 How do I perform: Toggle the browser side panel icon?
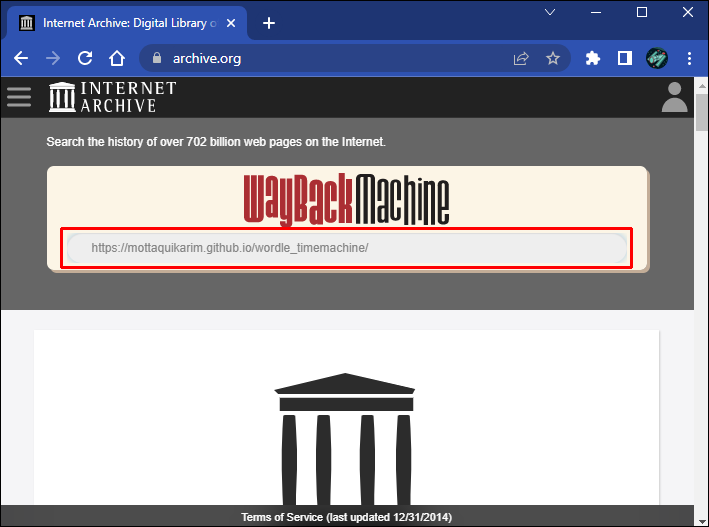click(624, 58)
